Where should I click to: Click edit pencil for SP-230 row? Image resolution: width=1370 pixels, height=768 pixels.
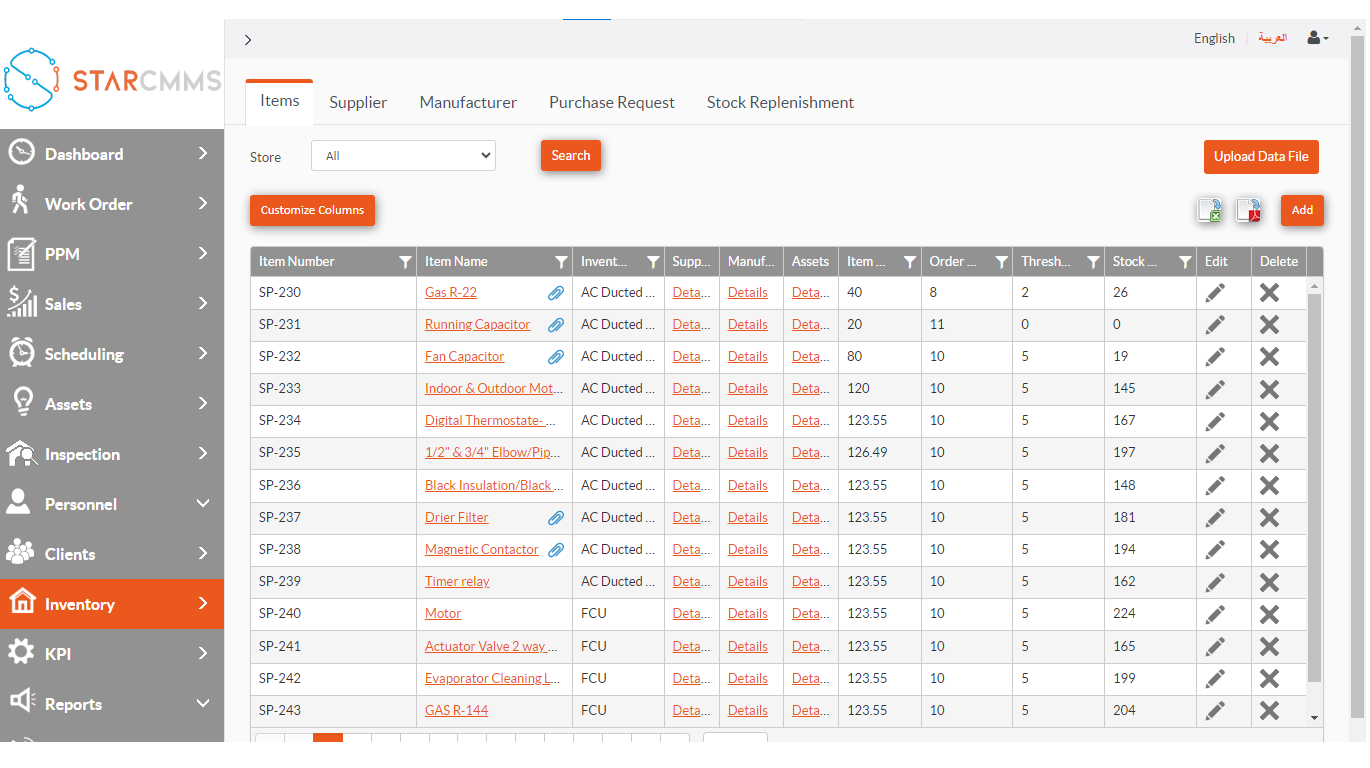(1215, 293)
